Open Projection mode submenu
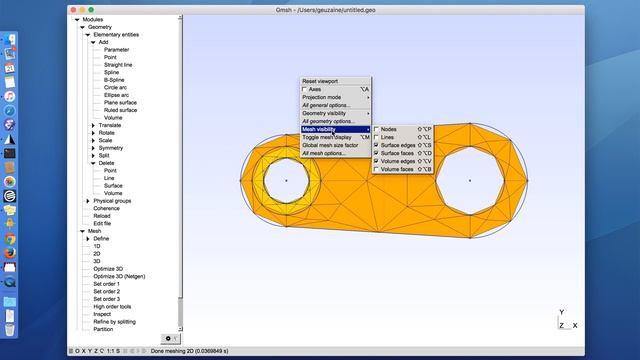Image resolution: width=640 pixels, height=360 pixels. 336,97
